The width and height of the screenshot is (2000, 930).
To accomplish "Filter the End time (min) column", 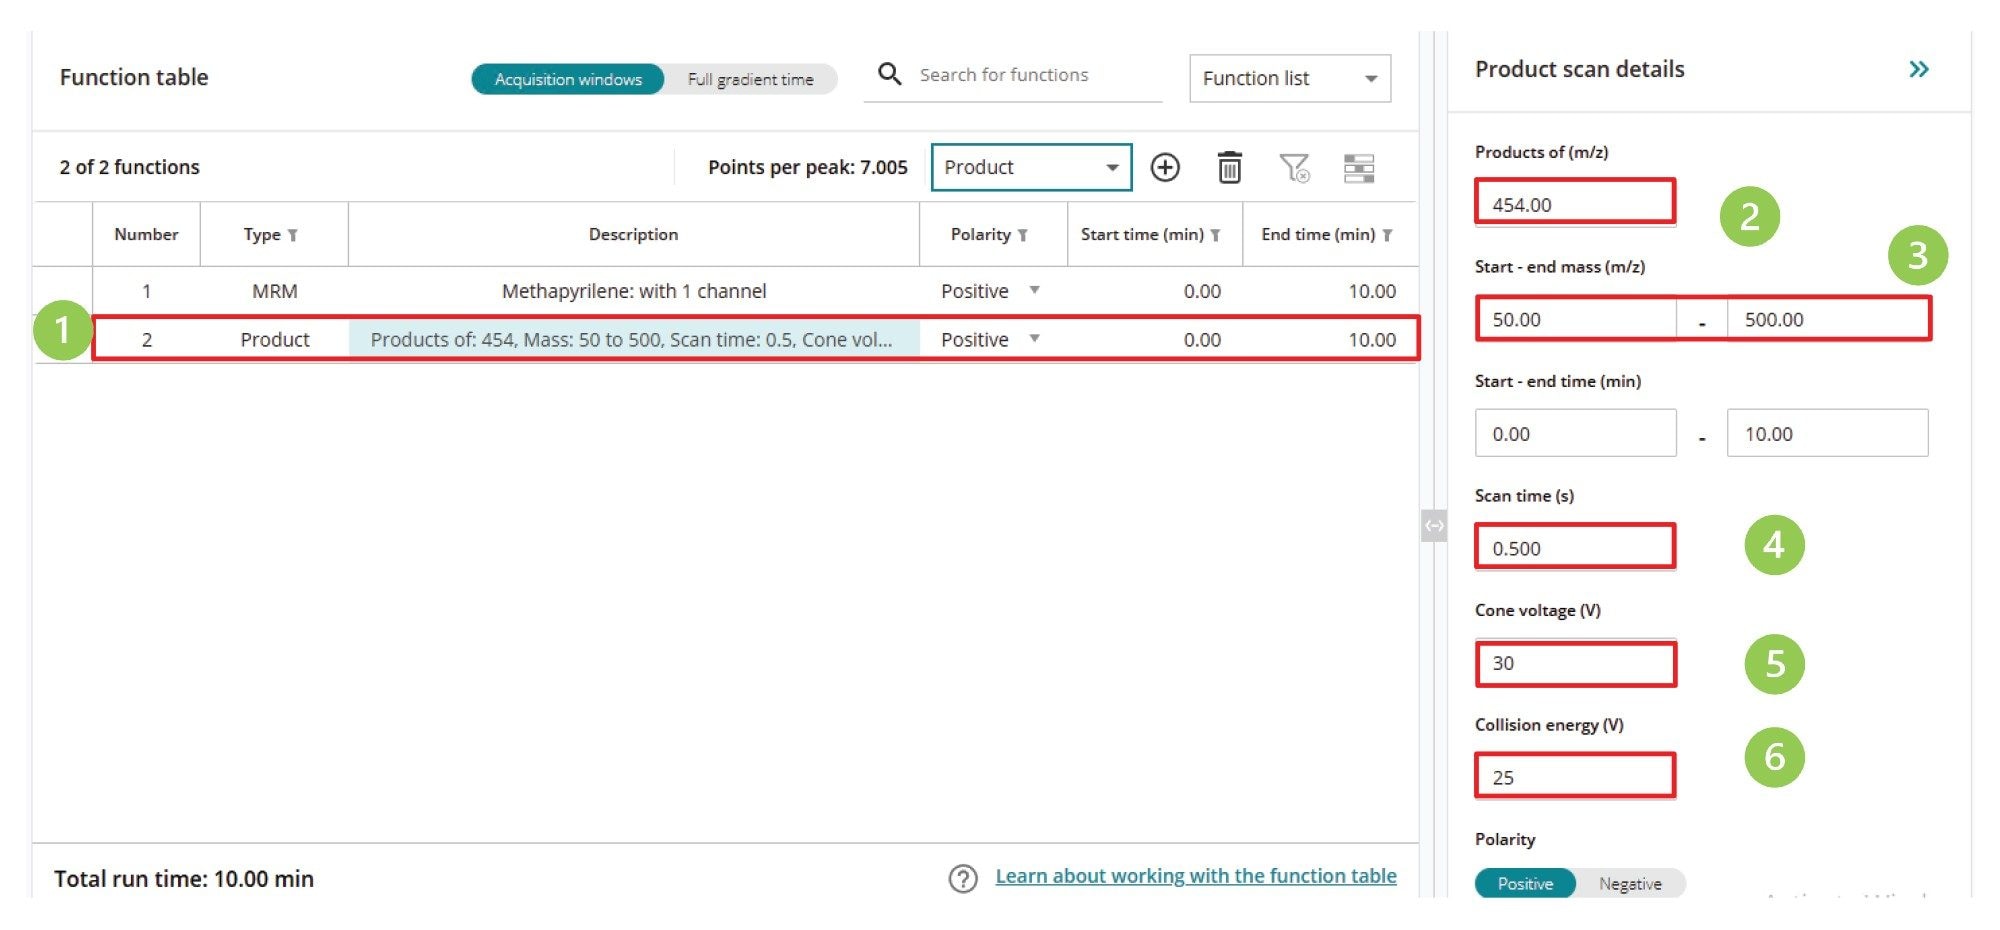I will click(x=1386, y=234).
